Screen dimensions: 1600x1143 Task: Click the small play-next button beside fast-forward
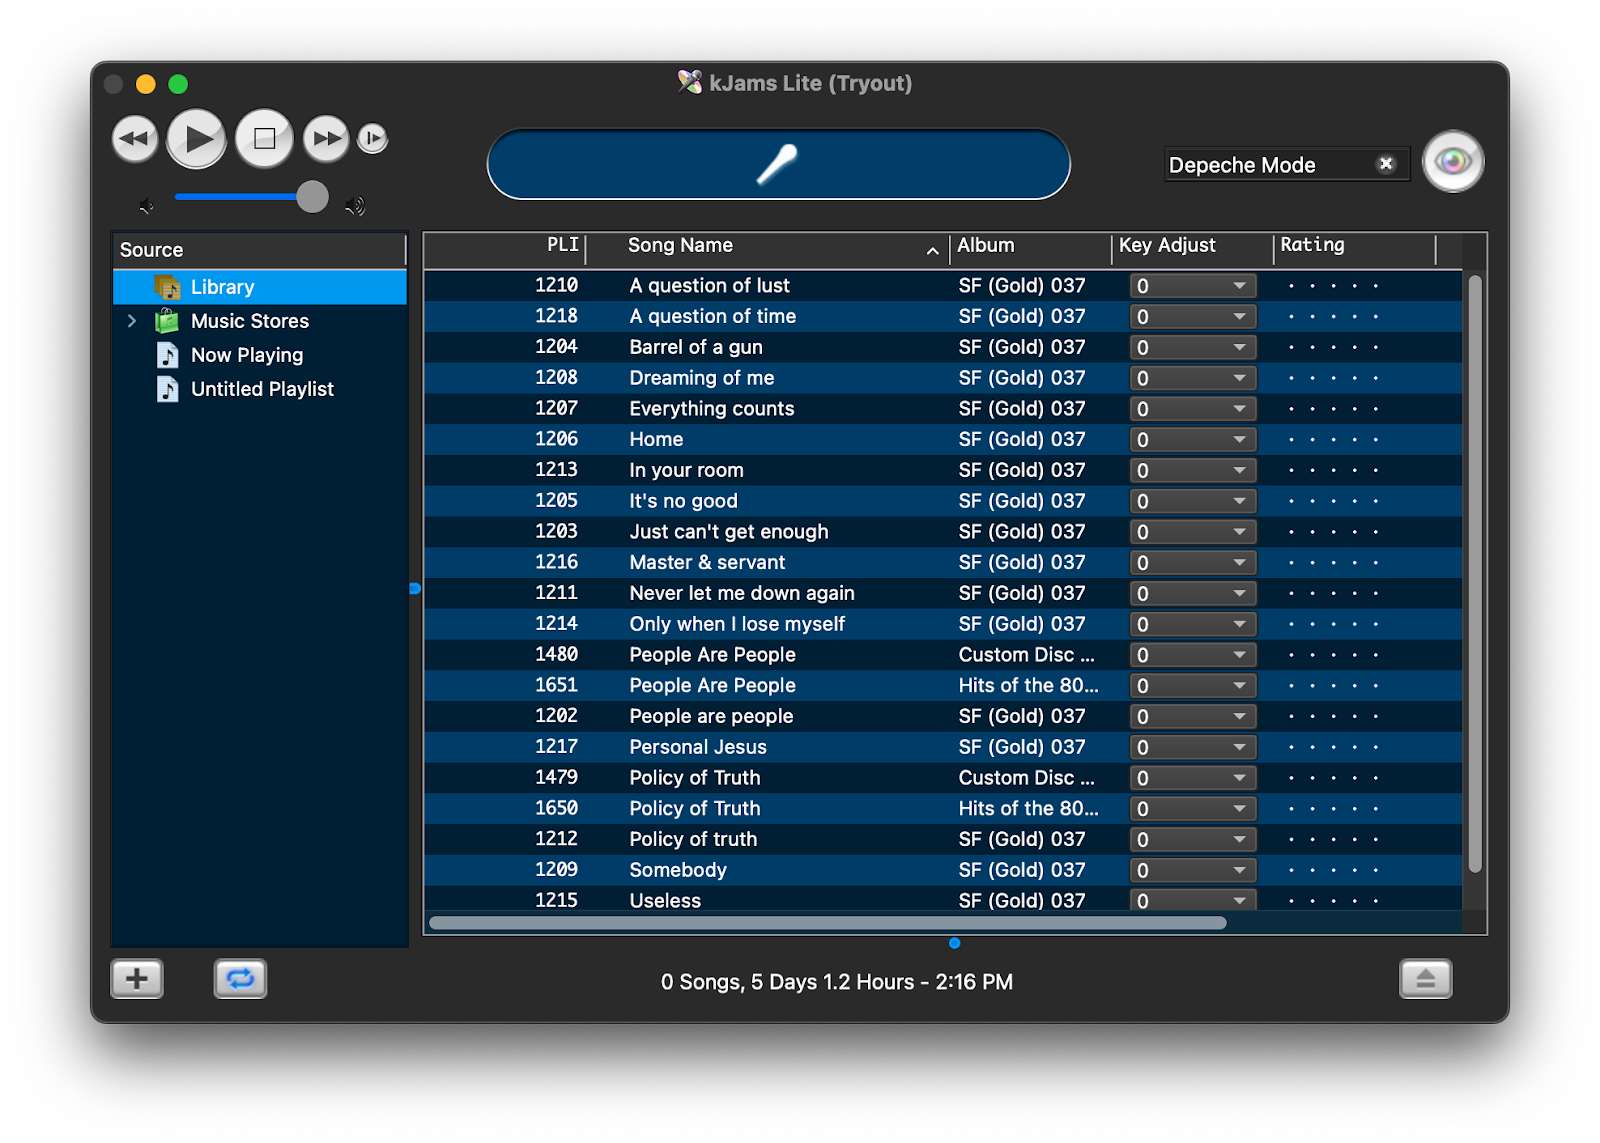373,138
